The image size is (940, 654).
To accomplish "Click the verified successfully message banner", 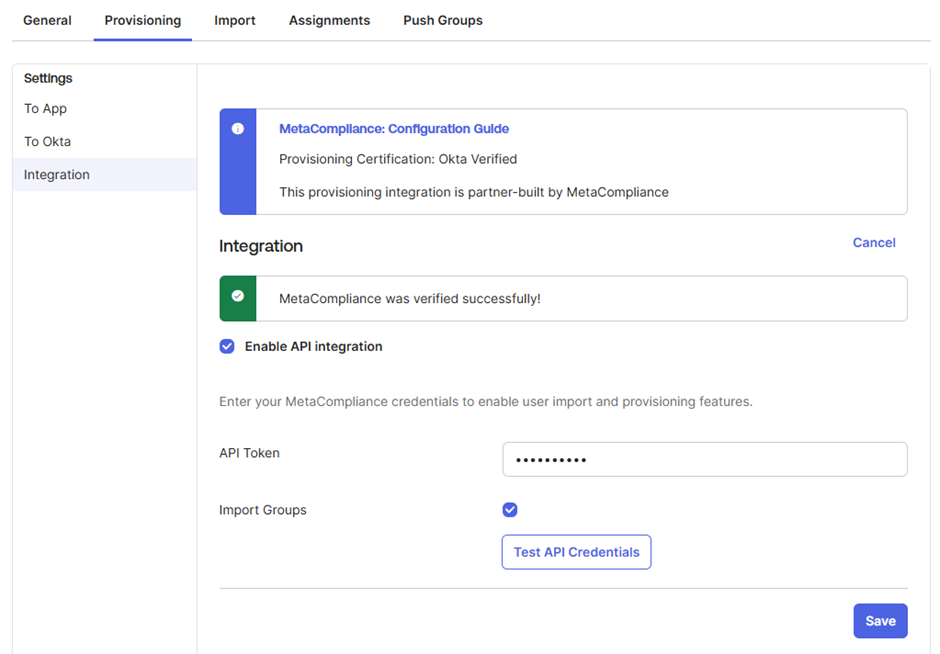I will click(x=563, y=299).
